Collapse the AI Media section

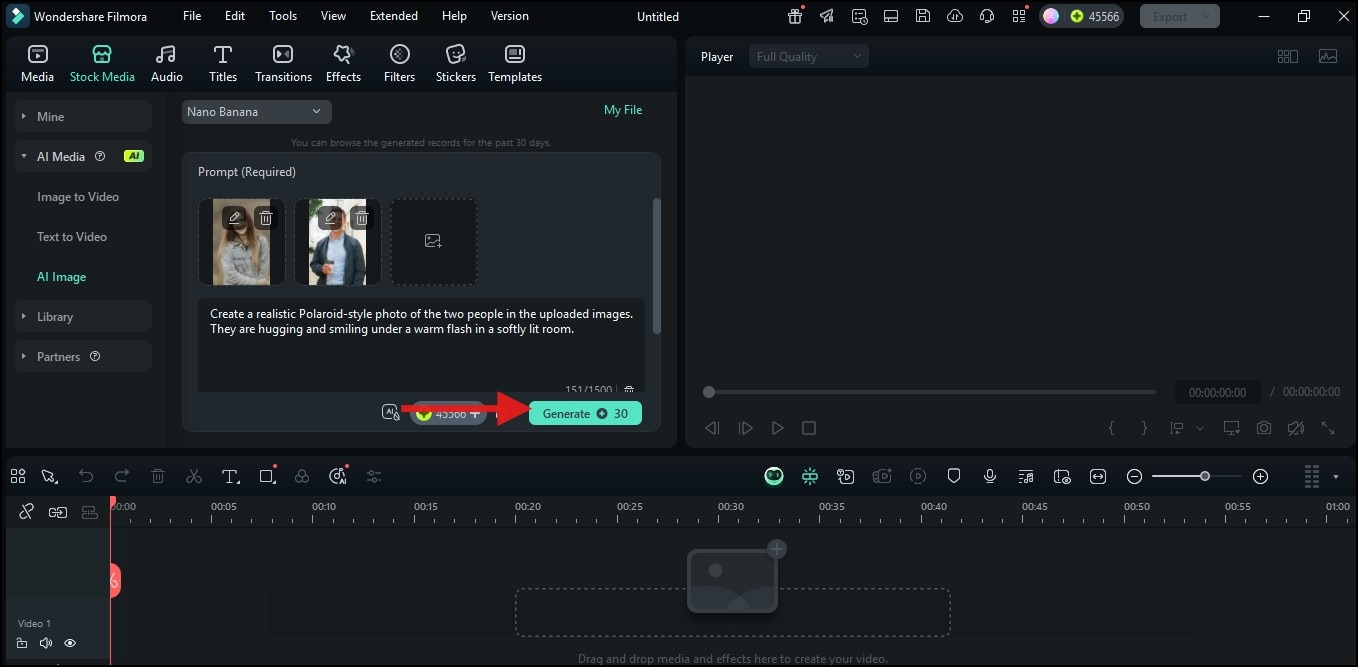24,157
